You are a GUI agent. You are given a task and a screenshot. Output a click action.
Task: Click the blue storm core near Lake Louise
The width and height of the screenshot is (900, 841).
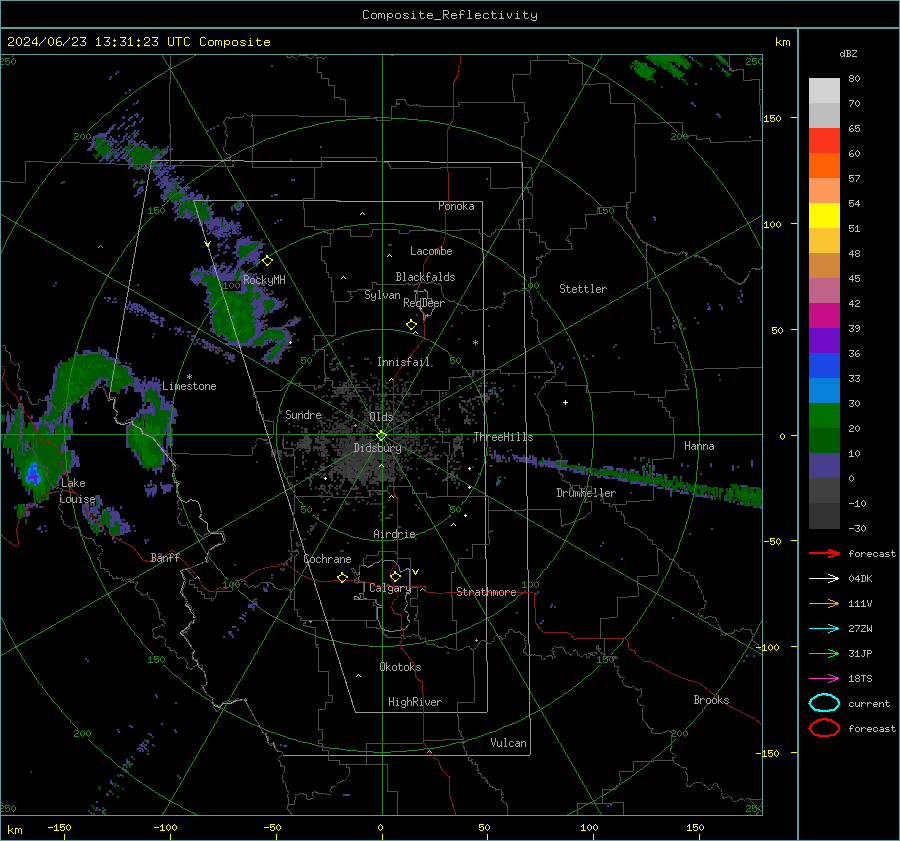click(33, 474)
